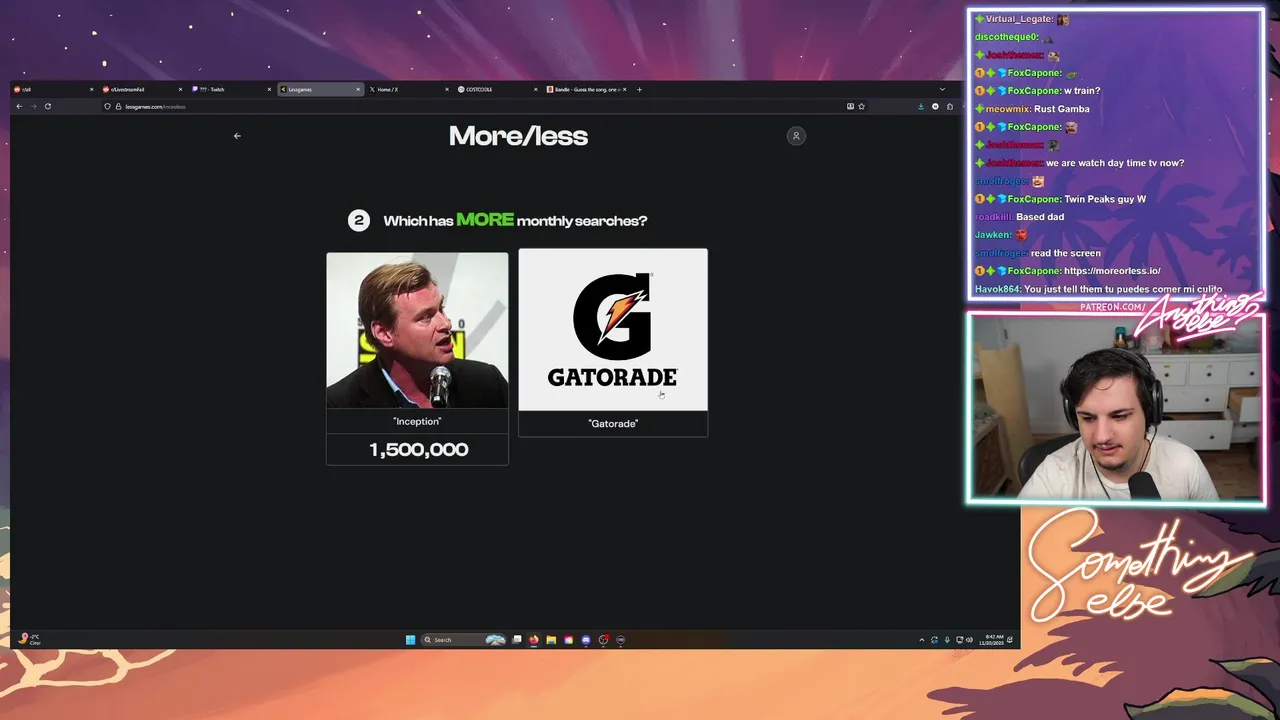1280x720 pixels.
Task: Switch to the Home / X tab
Action: [x=407, y=89]
